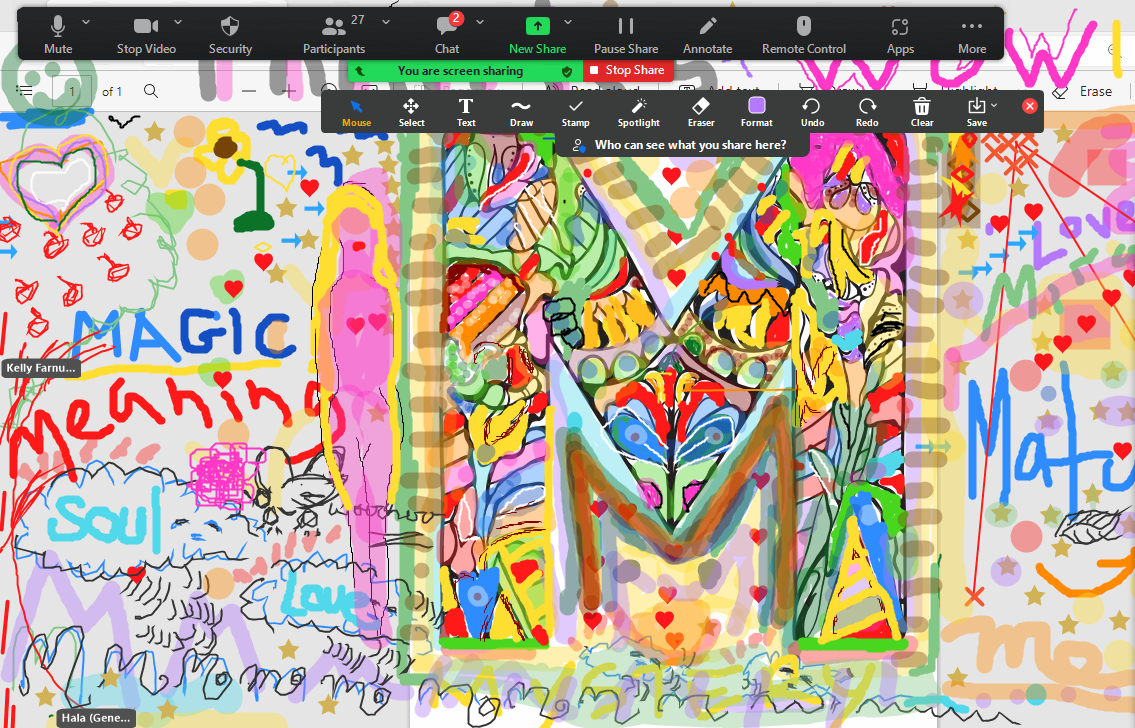Click the red Stop Share button
Screen dimensions: 1135x728
tap(627, 71)
